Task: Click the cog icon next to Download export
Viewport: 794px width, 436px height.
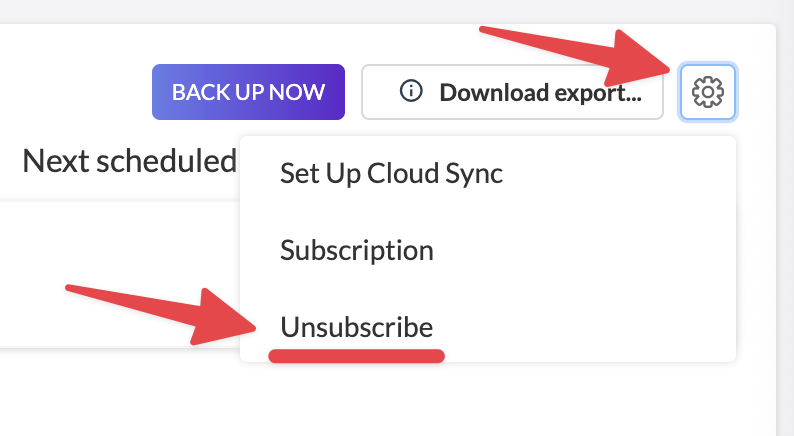Action: click(708, 92)
